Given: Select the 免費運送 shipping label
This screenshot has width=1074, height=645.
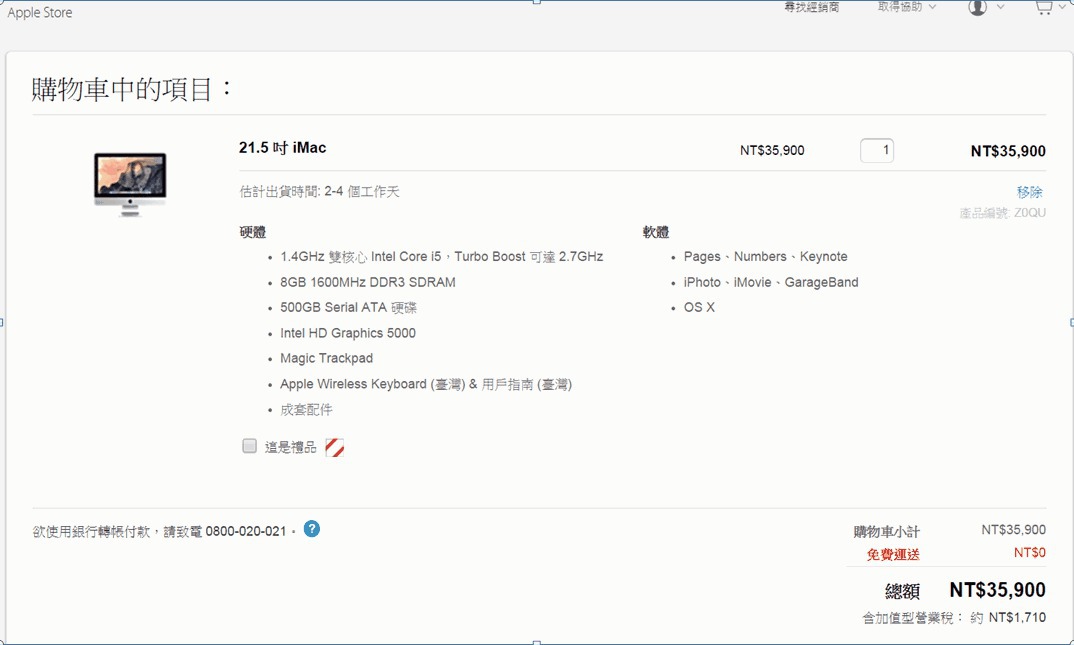Looking at the screenshot, I should pos(892,554).
